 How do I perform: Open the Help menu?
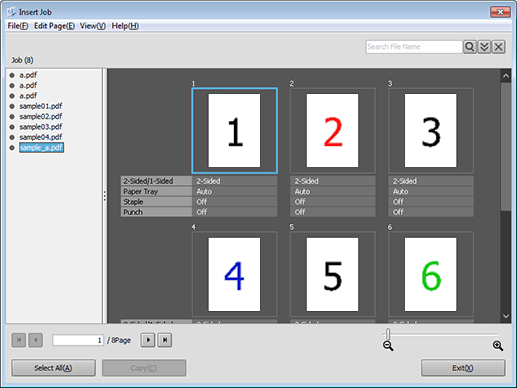(125, 26)
